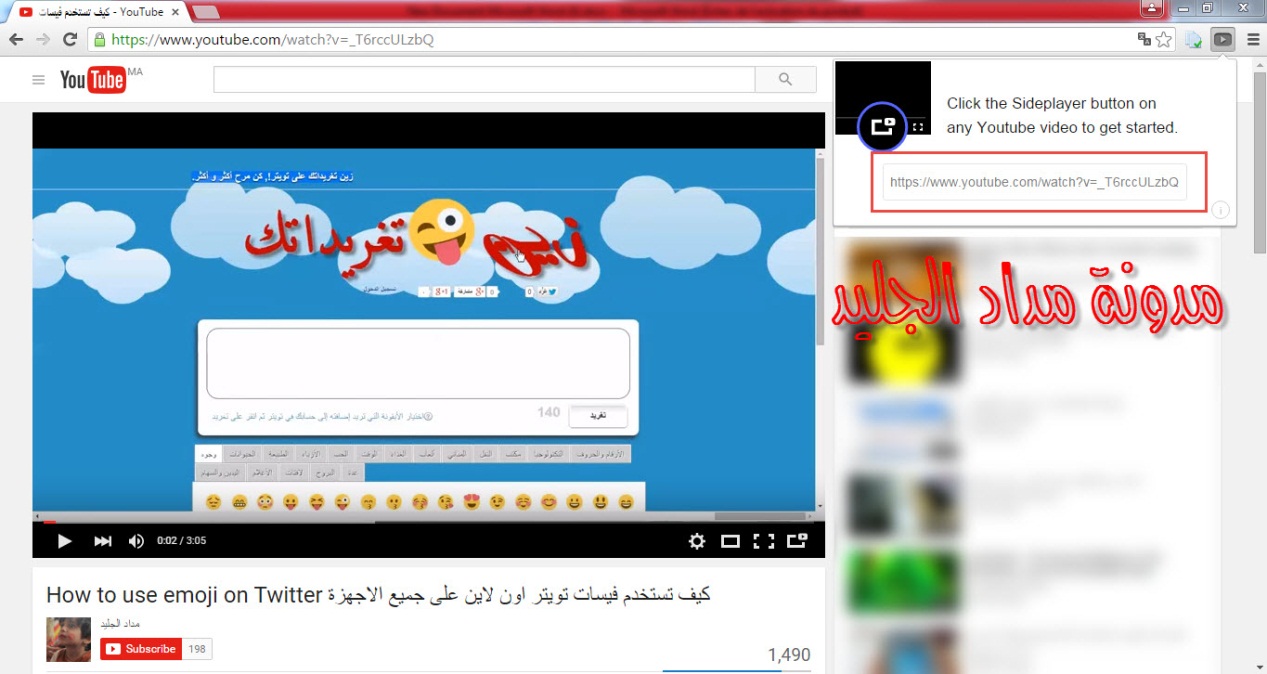Image resolution: width=1267 pixels, height=674 pixels.
Task: Subscribe to the channel
Action: (x=141, y=649)
